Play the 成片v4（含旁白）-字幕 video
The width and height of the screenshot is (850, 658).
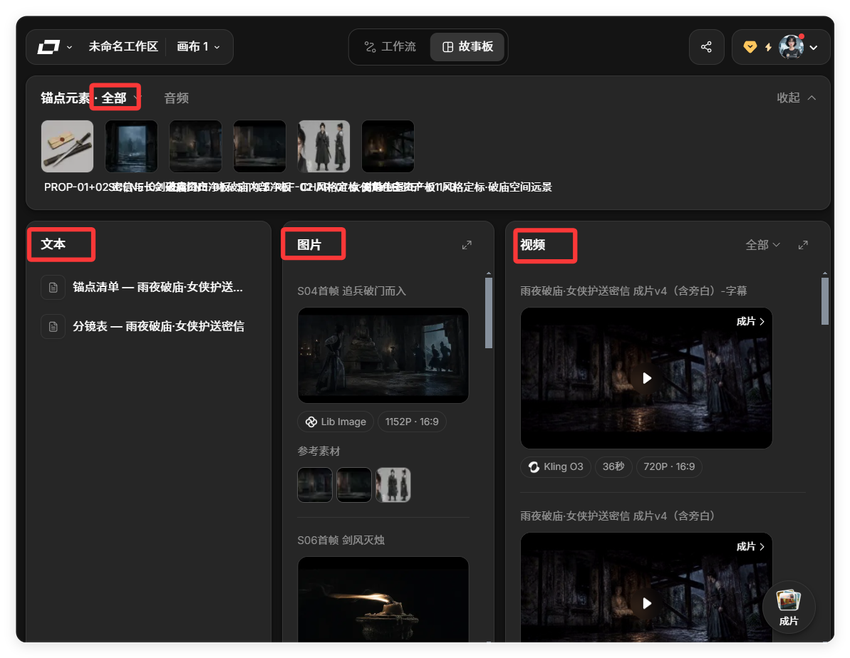[646, 378]
